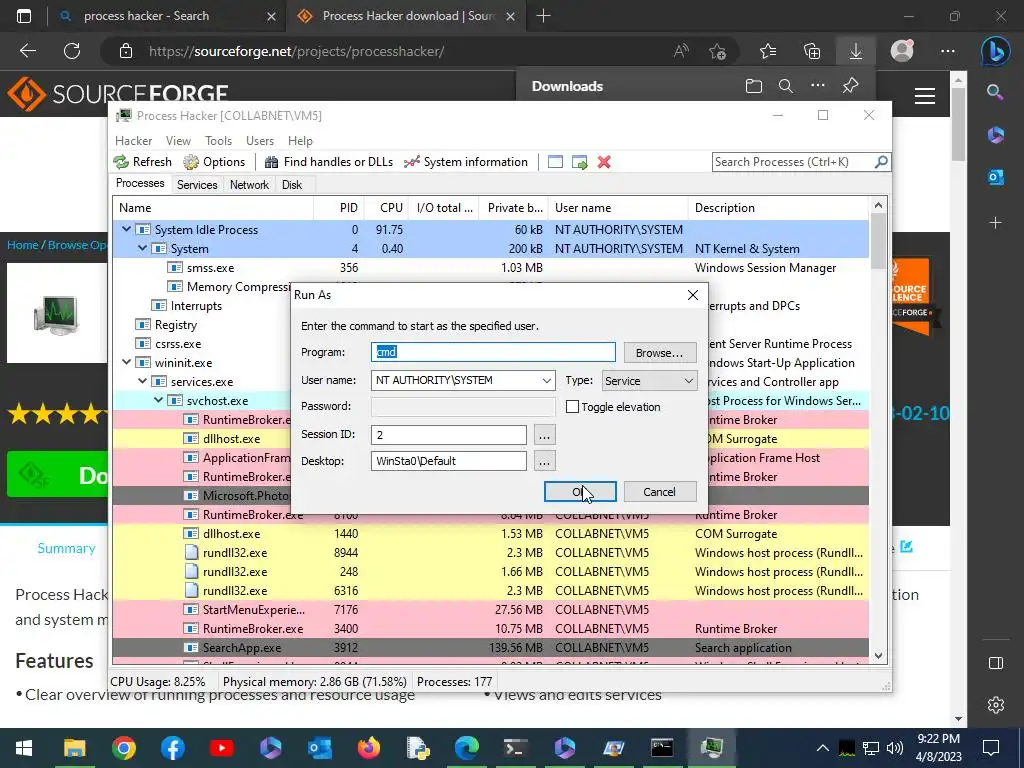The width and height of the screenshot is (1024, 768).
Task: Switch to the Network tab
Action: click(249, 185)
